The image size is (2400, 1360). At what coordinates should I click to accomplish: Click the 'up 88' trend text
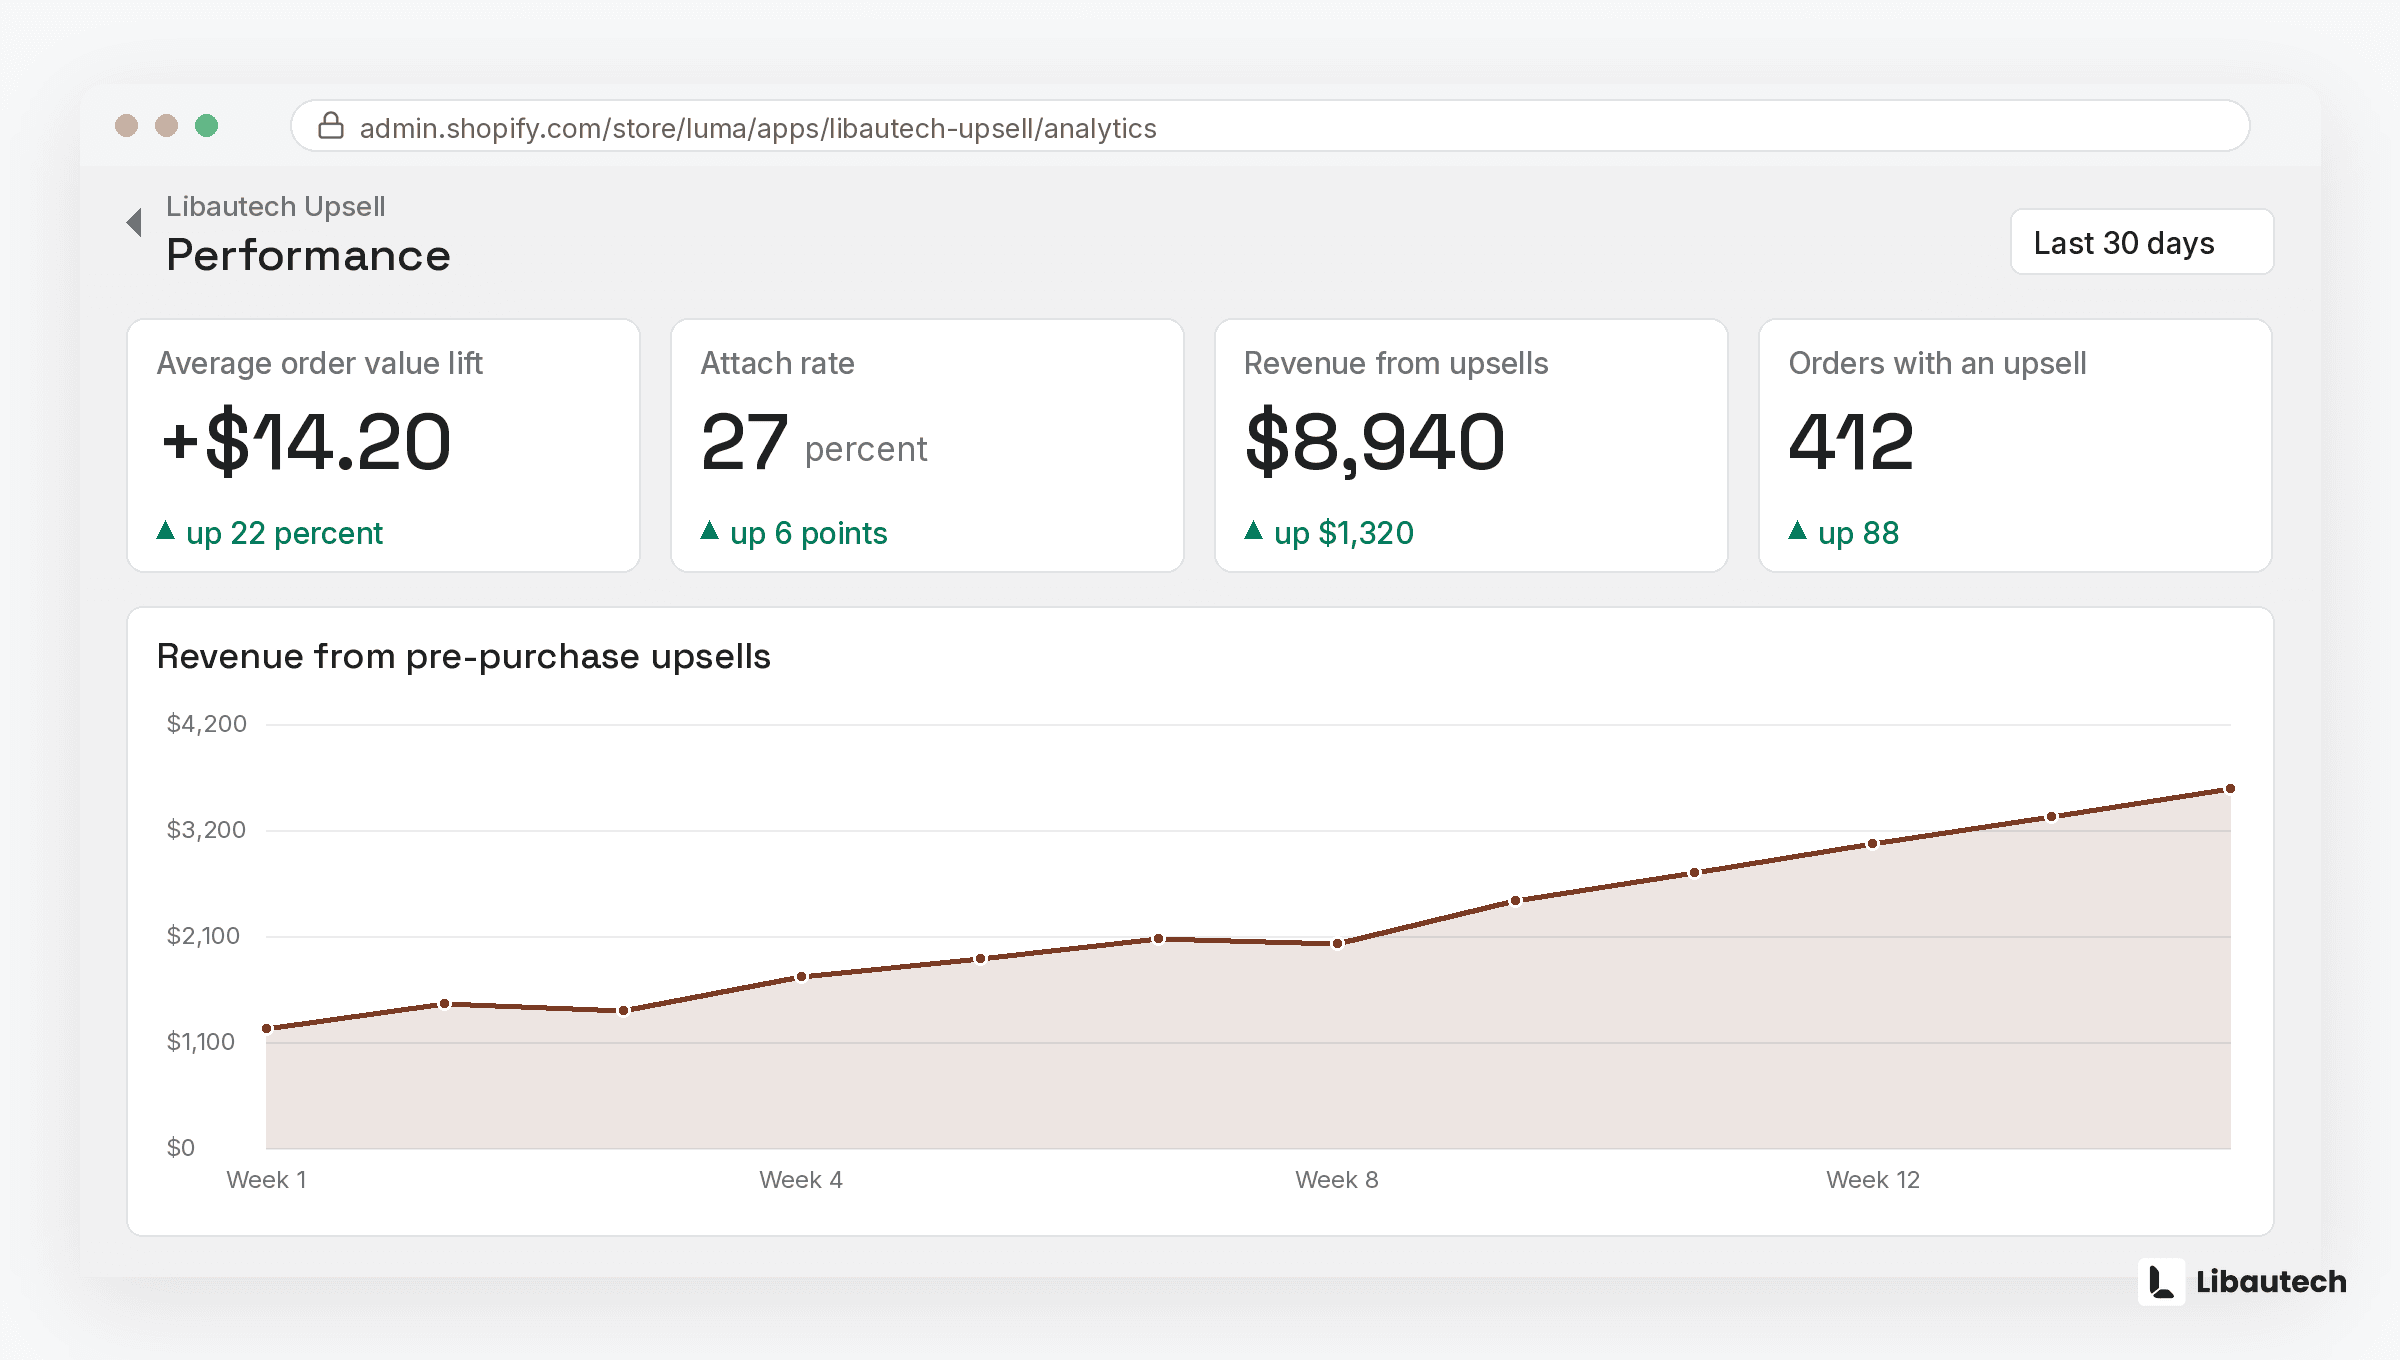pyautogui.click(x=1859, y=534)
